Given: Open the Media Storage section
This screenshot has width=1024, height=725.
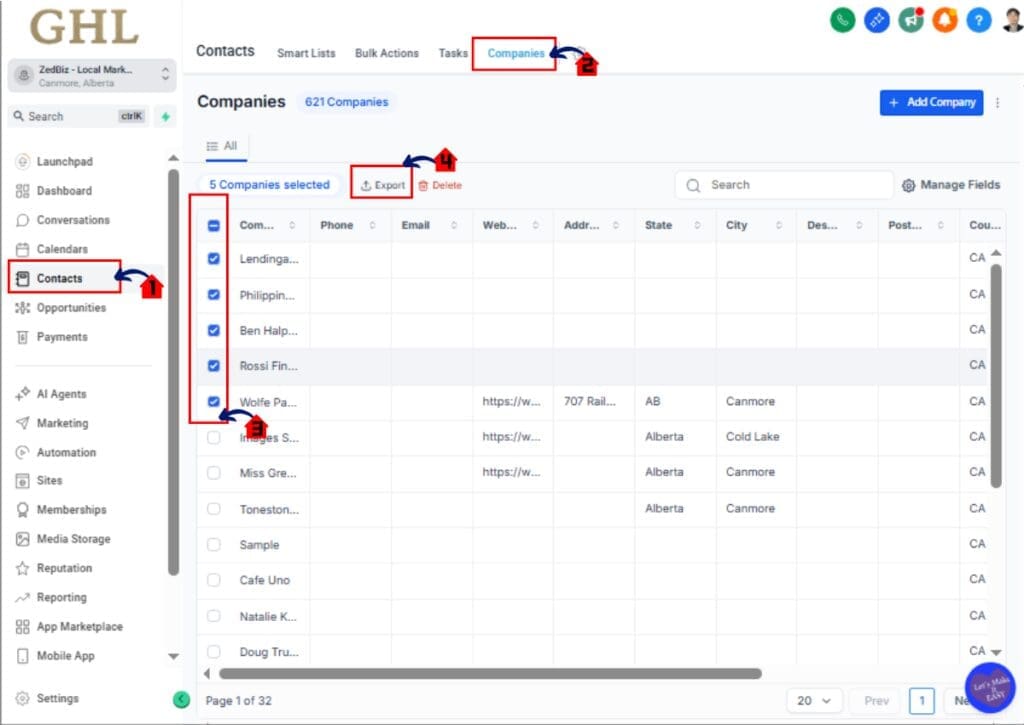Looking at the screenshot, I should click(72, 538).
